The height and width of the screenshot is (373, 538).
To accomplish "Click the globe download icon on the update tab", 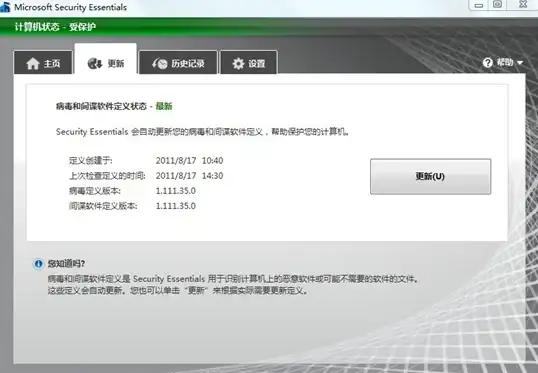I will tap(95, 63).
